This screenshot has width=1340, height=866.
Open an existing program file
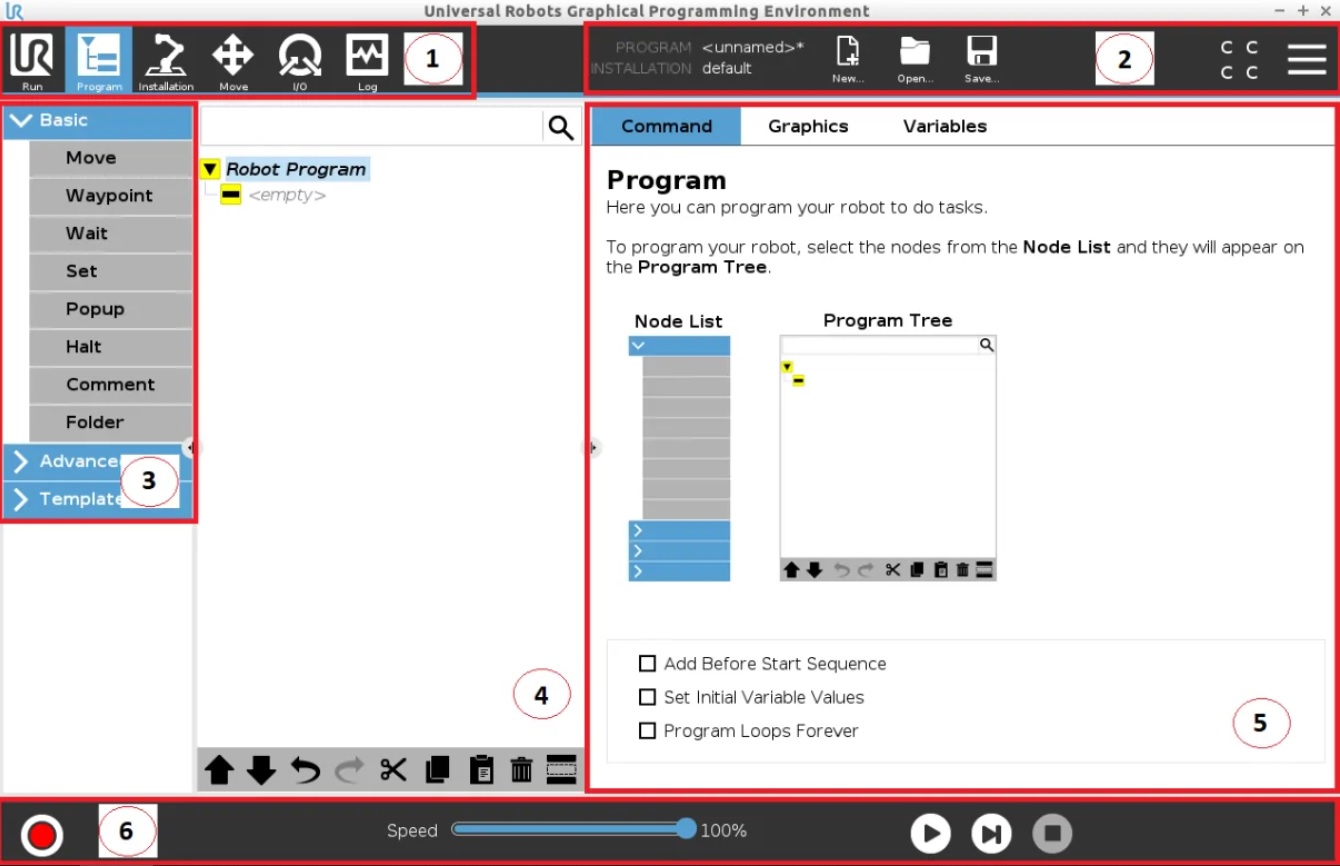[x=915, y=60]
